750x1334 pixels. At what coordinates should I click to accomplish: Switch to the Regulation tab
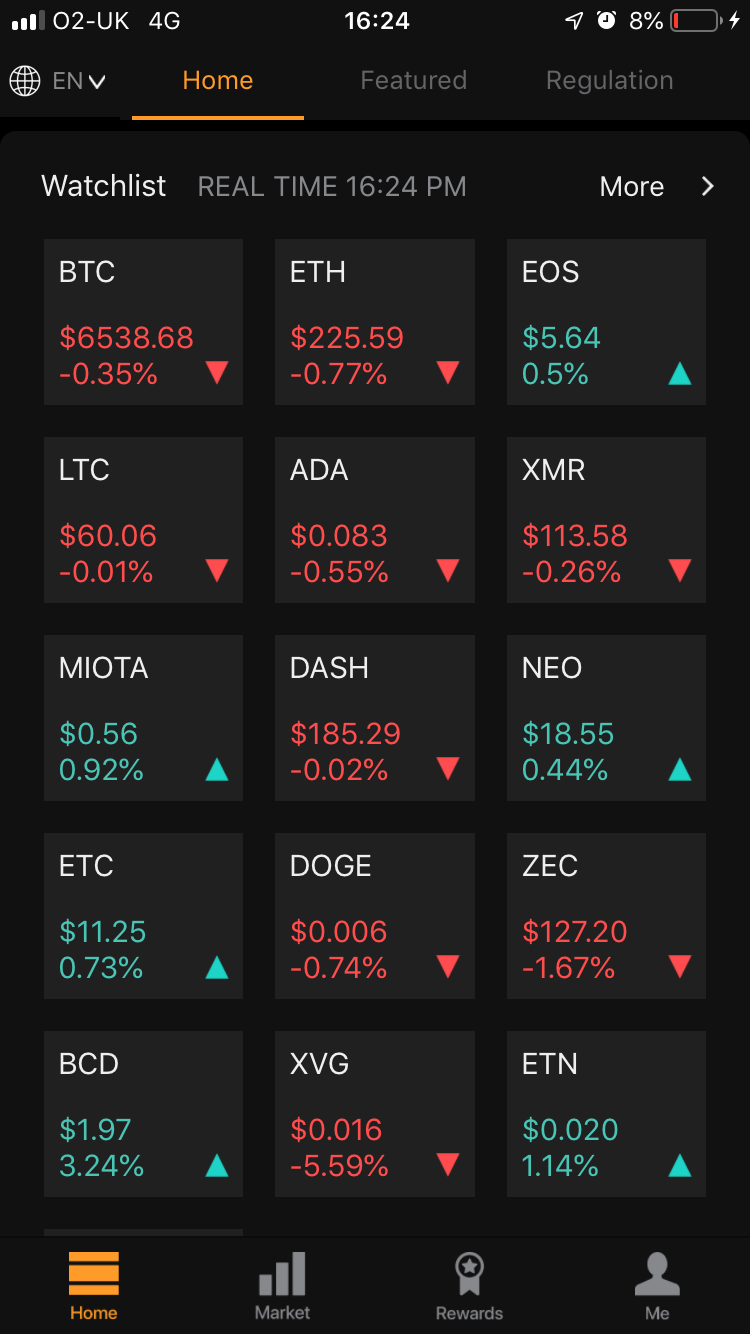coord(609,80)
